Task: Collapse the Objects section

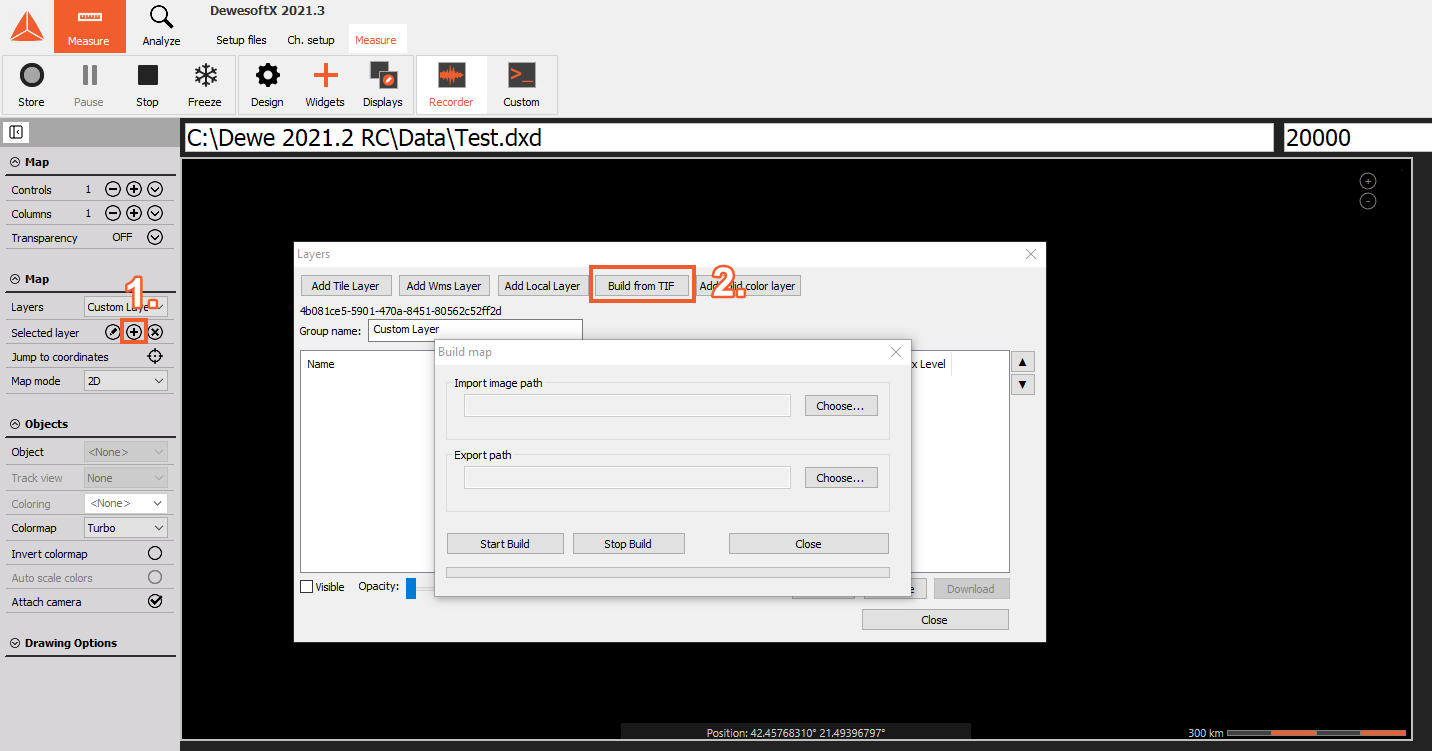Action: (x=16, y=424)
